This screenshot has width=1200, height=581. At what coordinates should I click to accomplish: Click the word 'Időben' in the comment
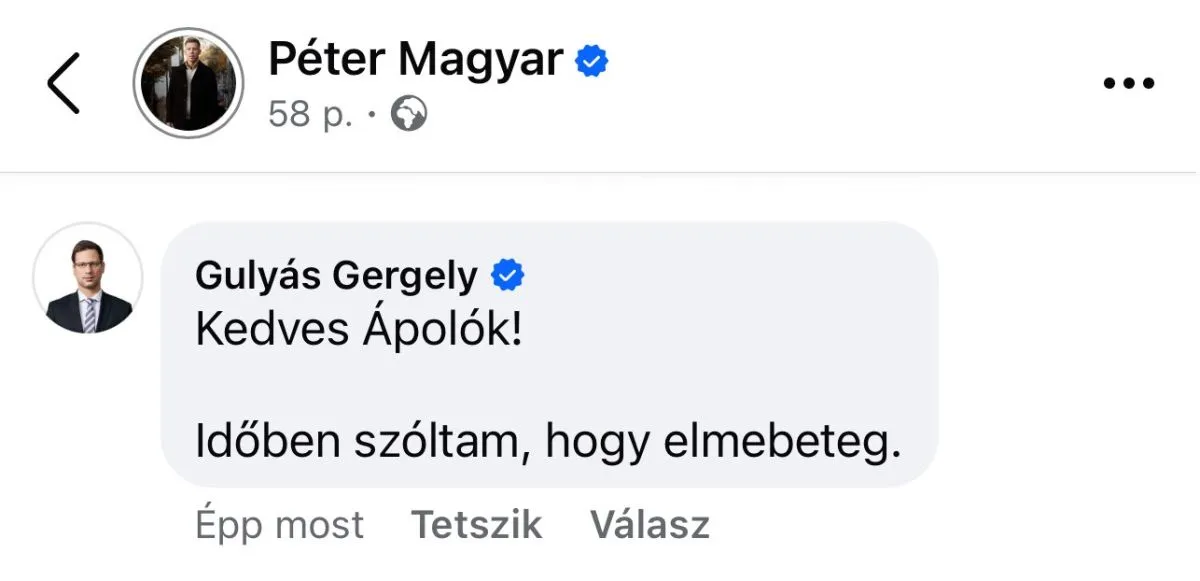(268, 443)
